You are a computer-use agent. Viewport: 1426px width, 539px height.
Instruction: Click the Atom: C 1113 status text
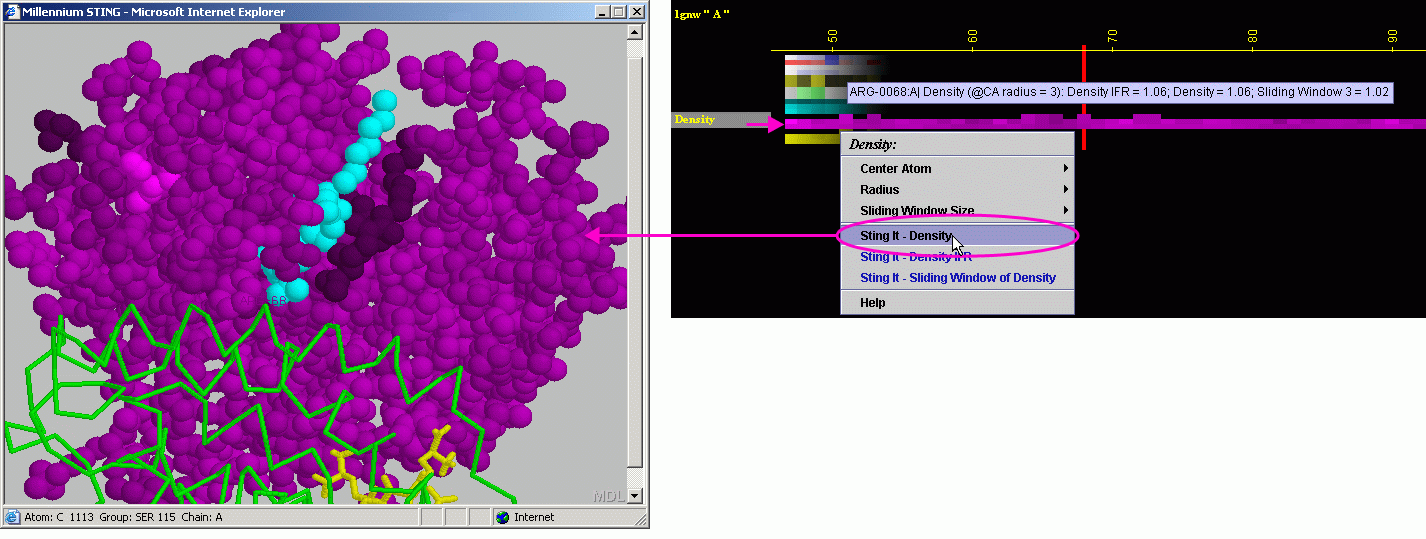[x=122, y=517]
